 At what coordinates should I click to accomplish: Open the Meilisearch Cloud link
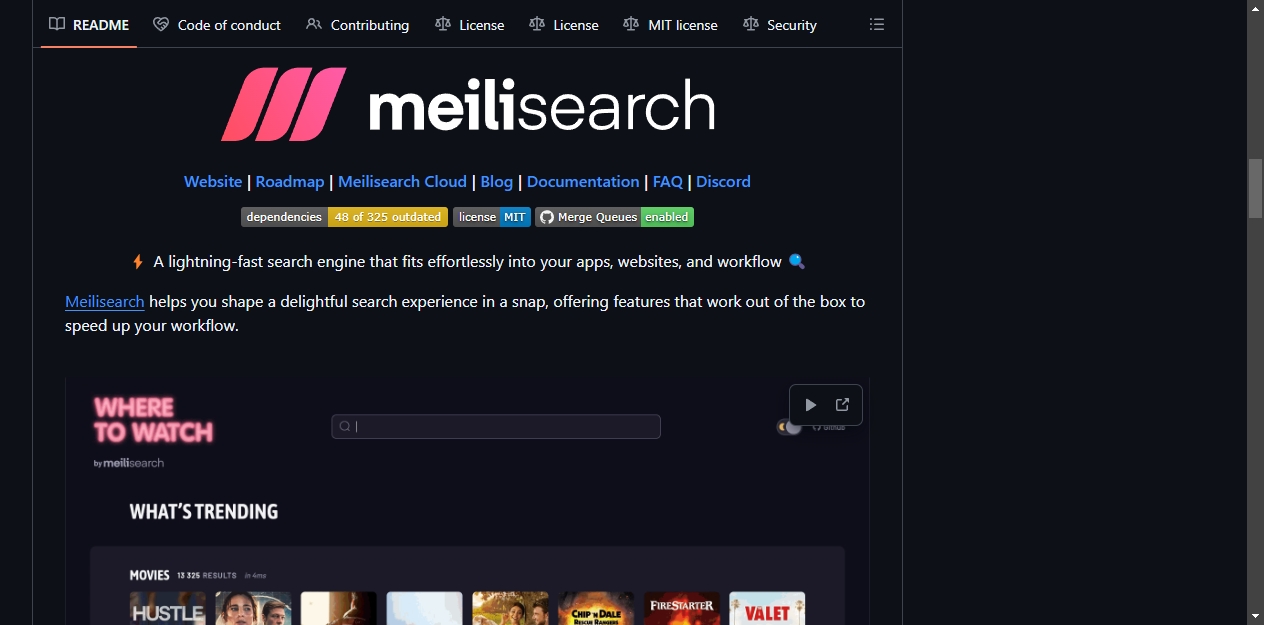(x=402, y=182)
